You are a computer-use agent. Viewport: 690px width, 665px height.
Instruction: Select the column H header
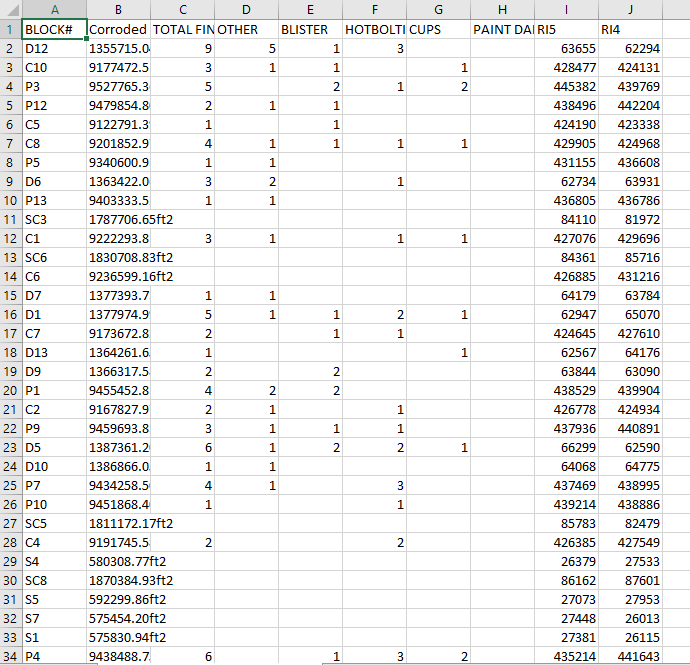click(502, 9)
